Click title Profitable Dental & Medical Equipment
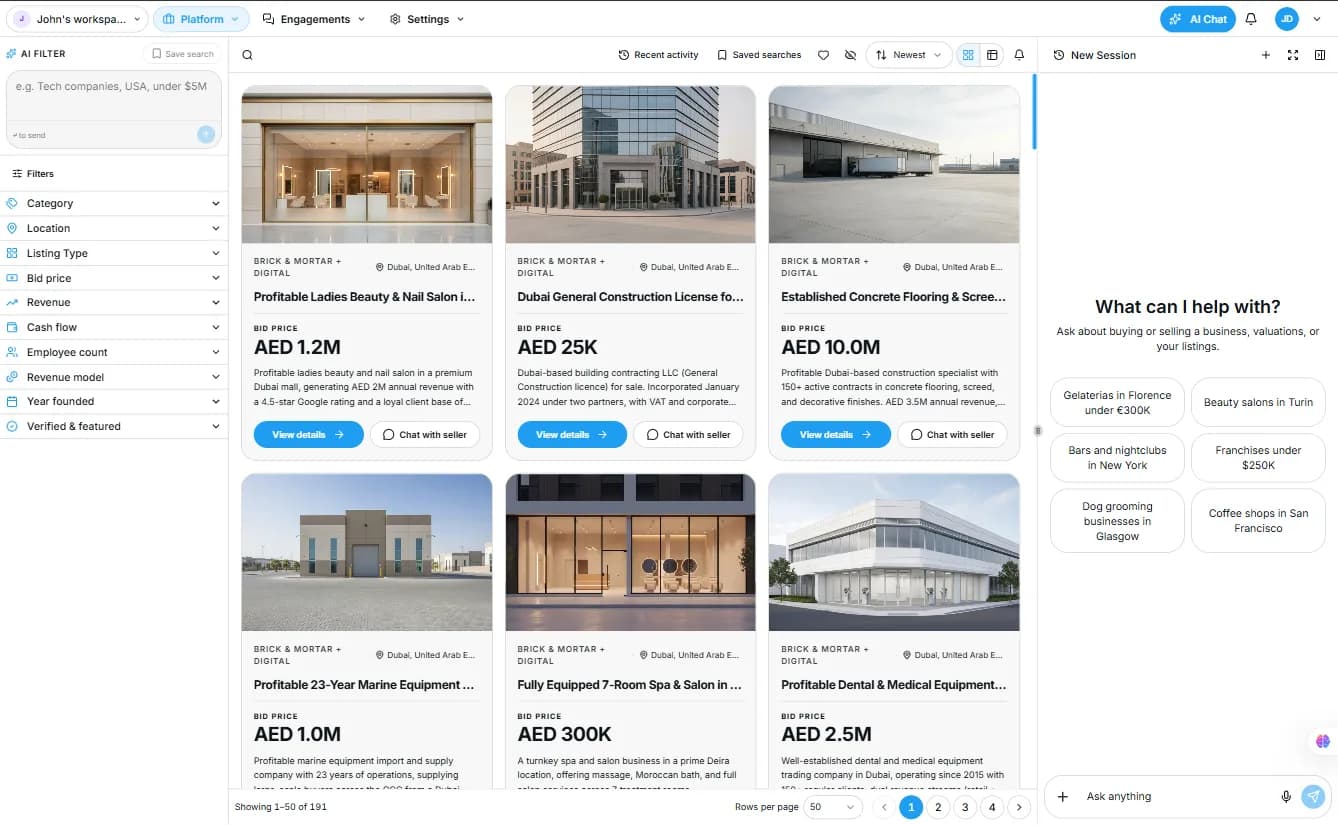 [x=894, y=685]
